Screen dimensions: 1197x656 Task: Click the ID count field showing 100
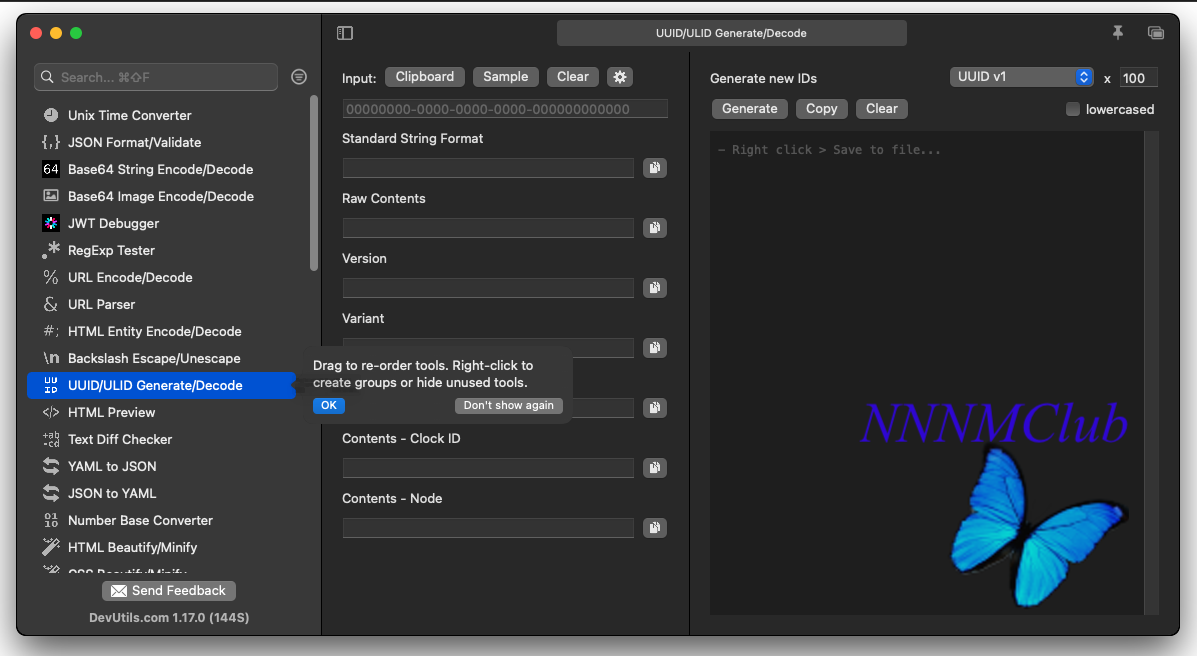[x=1138, y=78]
